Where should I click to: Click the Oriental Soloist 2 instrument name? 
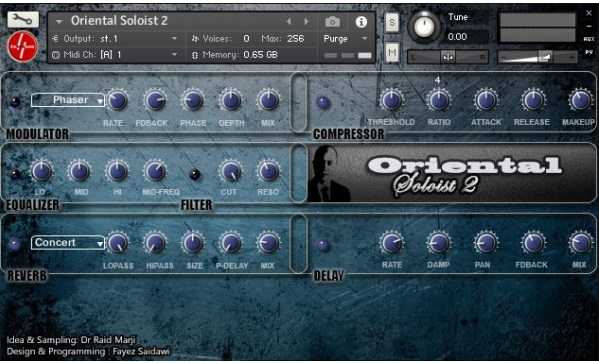tap(119, 21)
